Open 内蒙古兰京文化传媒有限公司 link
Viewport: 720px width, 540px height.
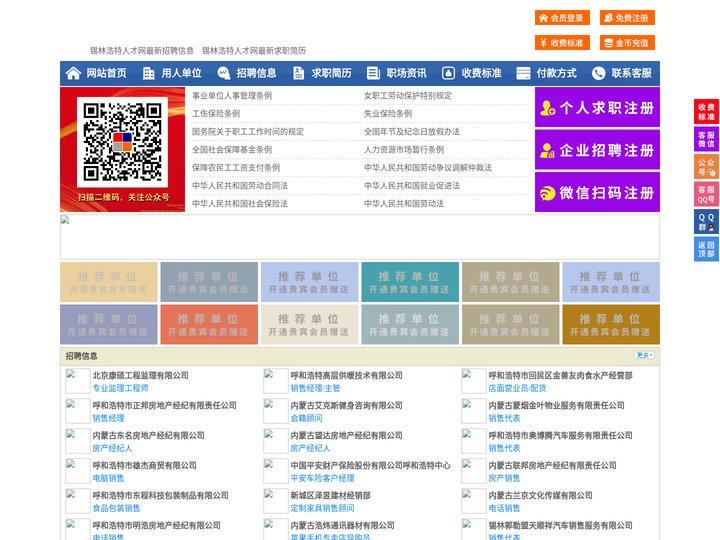coord(540,495)
